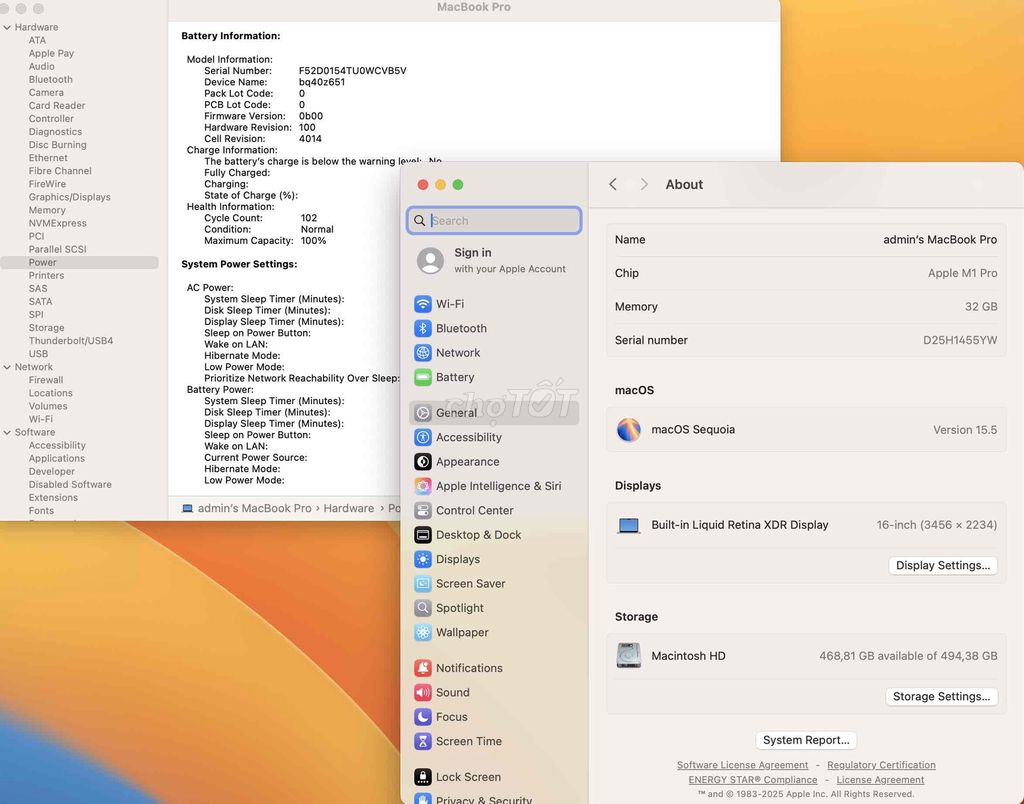The height and width of the screenshot is (804, 1024).
Task: Collapse the Hardware section in System Information
Action: pos(7,27)
